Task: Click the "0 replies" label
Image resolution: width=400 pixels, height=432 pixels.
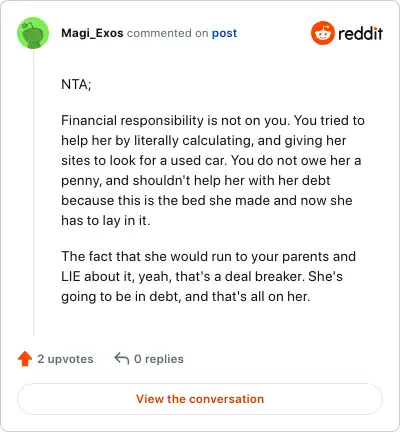Action: [159, 359]
